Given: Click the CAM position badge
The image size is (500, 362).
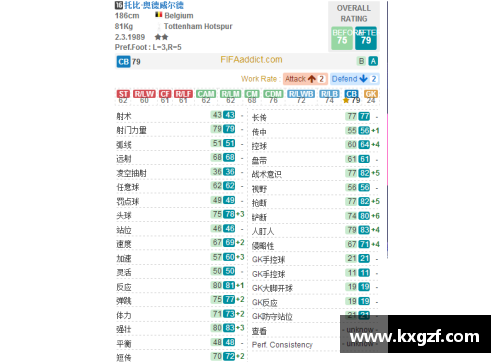Looking at the screenshot, I should pyautogui.click(x=206, y=94).
